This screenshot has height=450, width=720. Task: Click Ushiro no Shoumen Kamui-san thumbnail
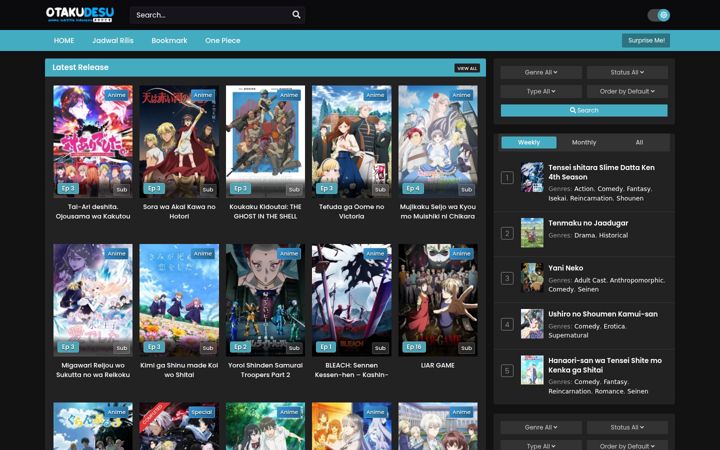pyautogui.click(x=532, y=324)
